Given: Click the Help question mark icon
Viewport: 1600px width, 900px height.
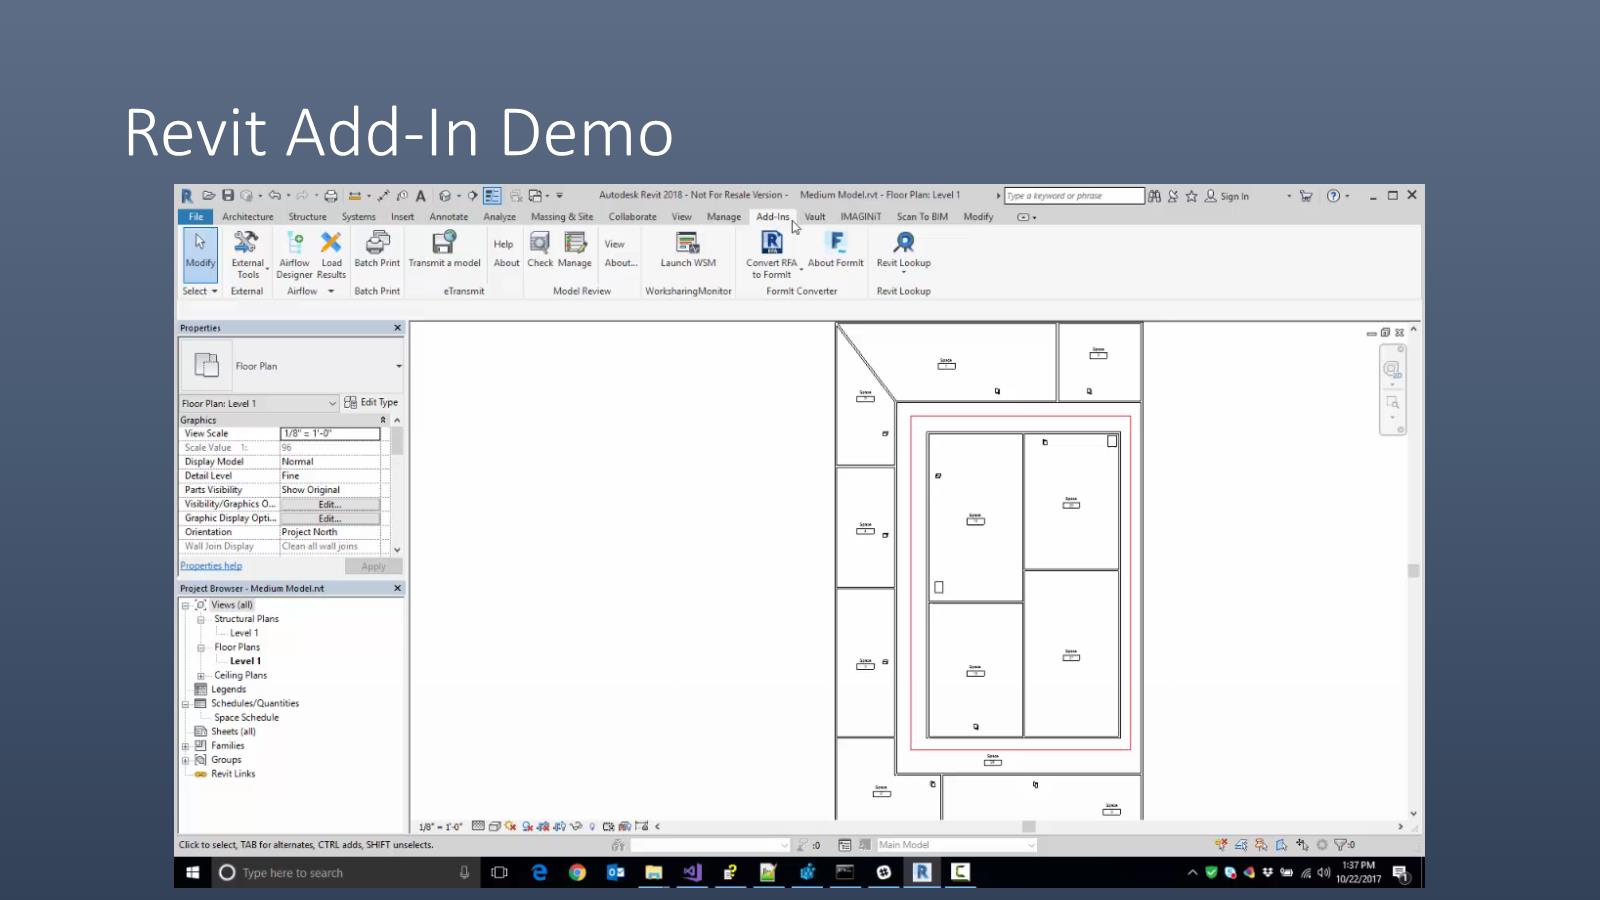Looking at the screenshot, I should click(x=1333, y=196).
